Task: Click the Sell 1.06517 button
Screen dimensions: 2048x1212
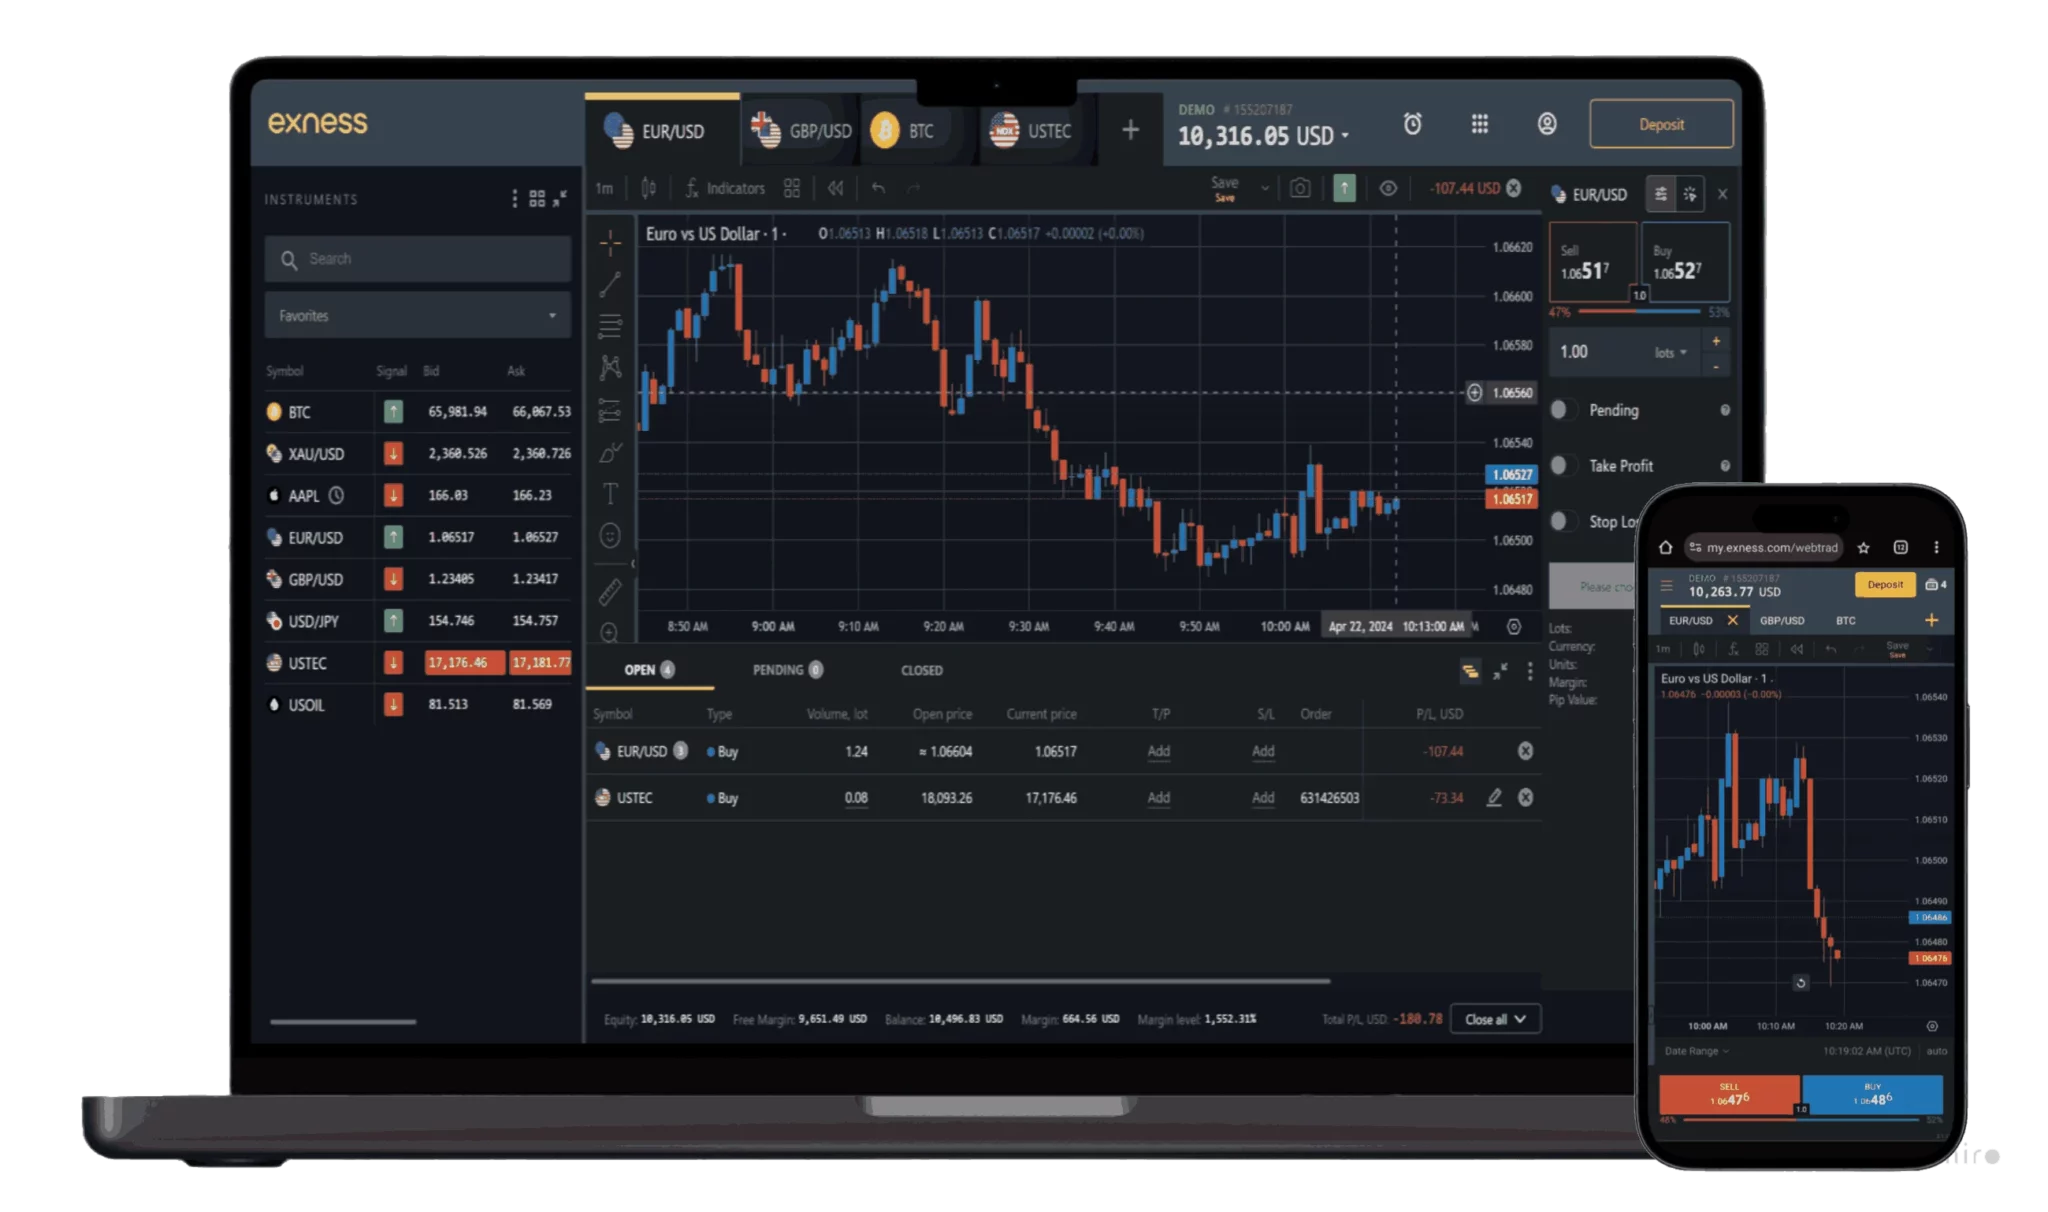Action: tap(1591, 263)
